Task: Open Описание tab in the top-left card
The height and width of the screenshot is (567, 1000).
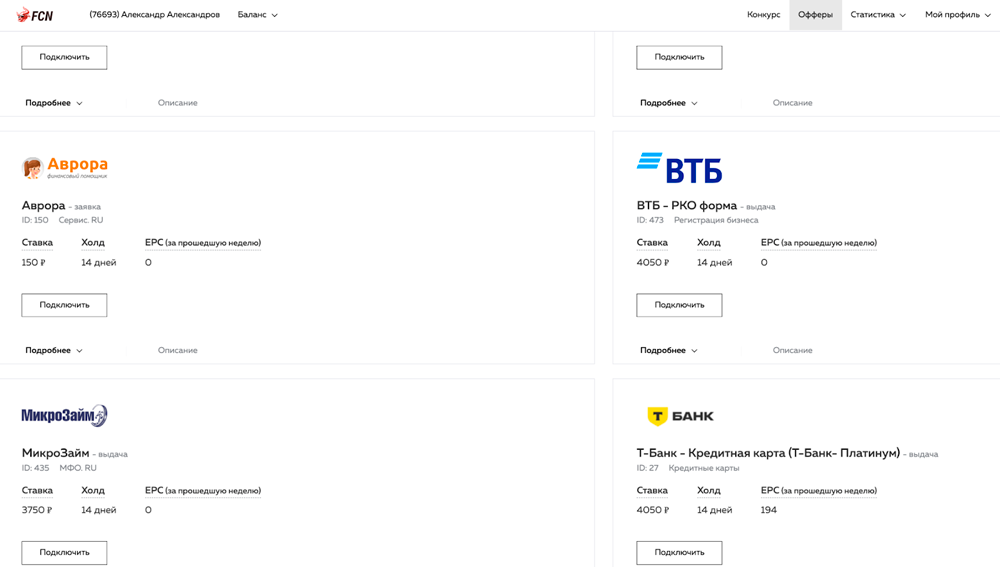Action: (x=177, y=103)
